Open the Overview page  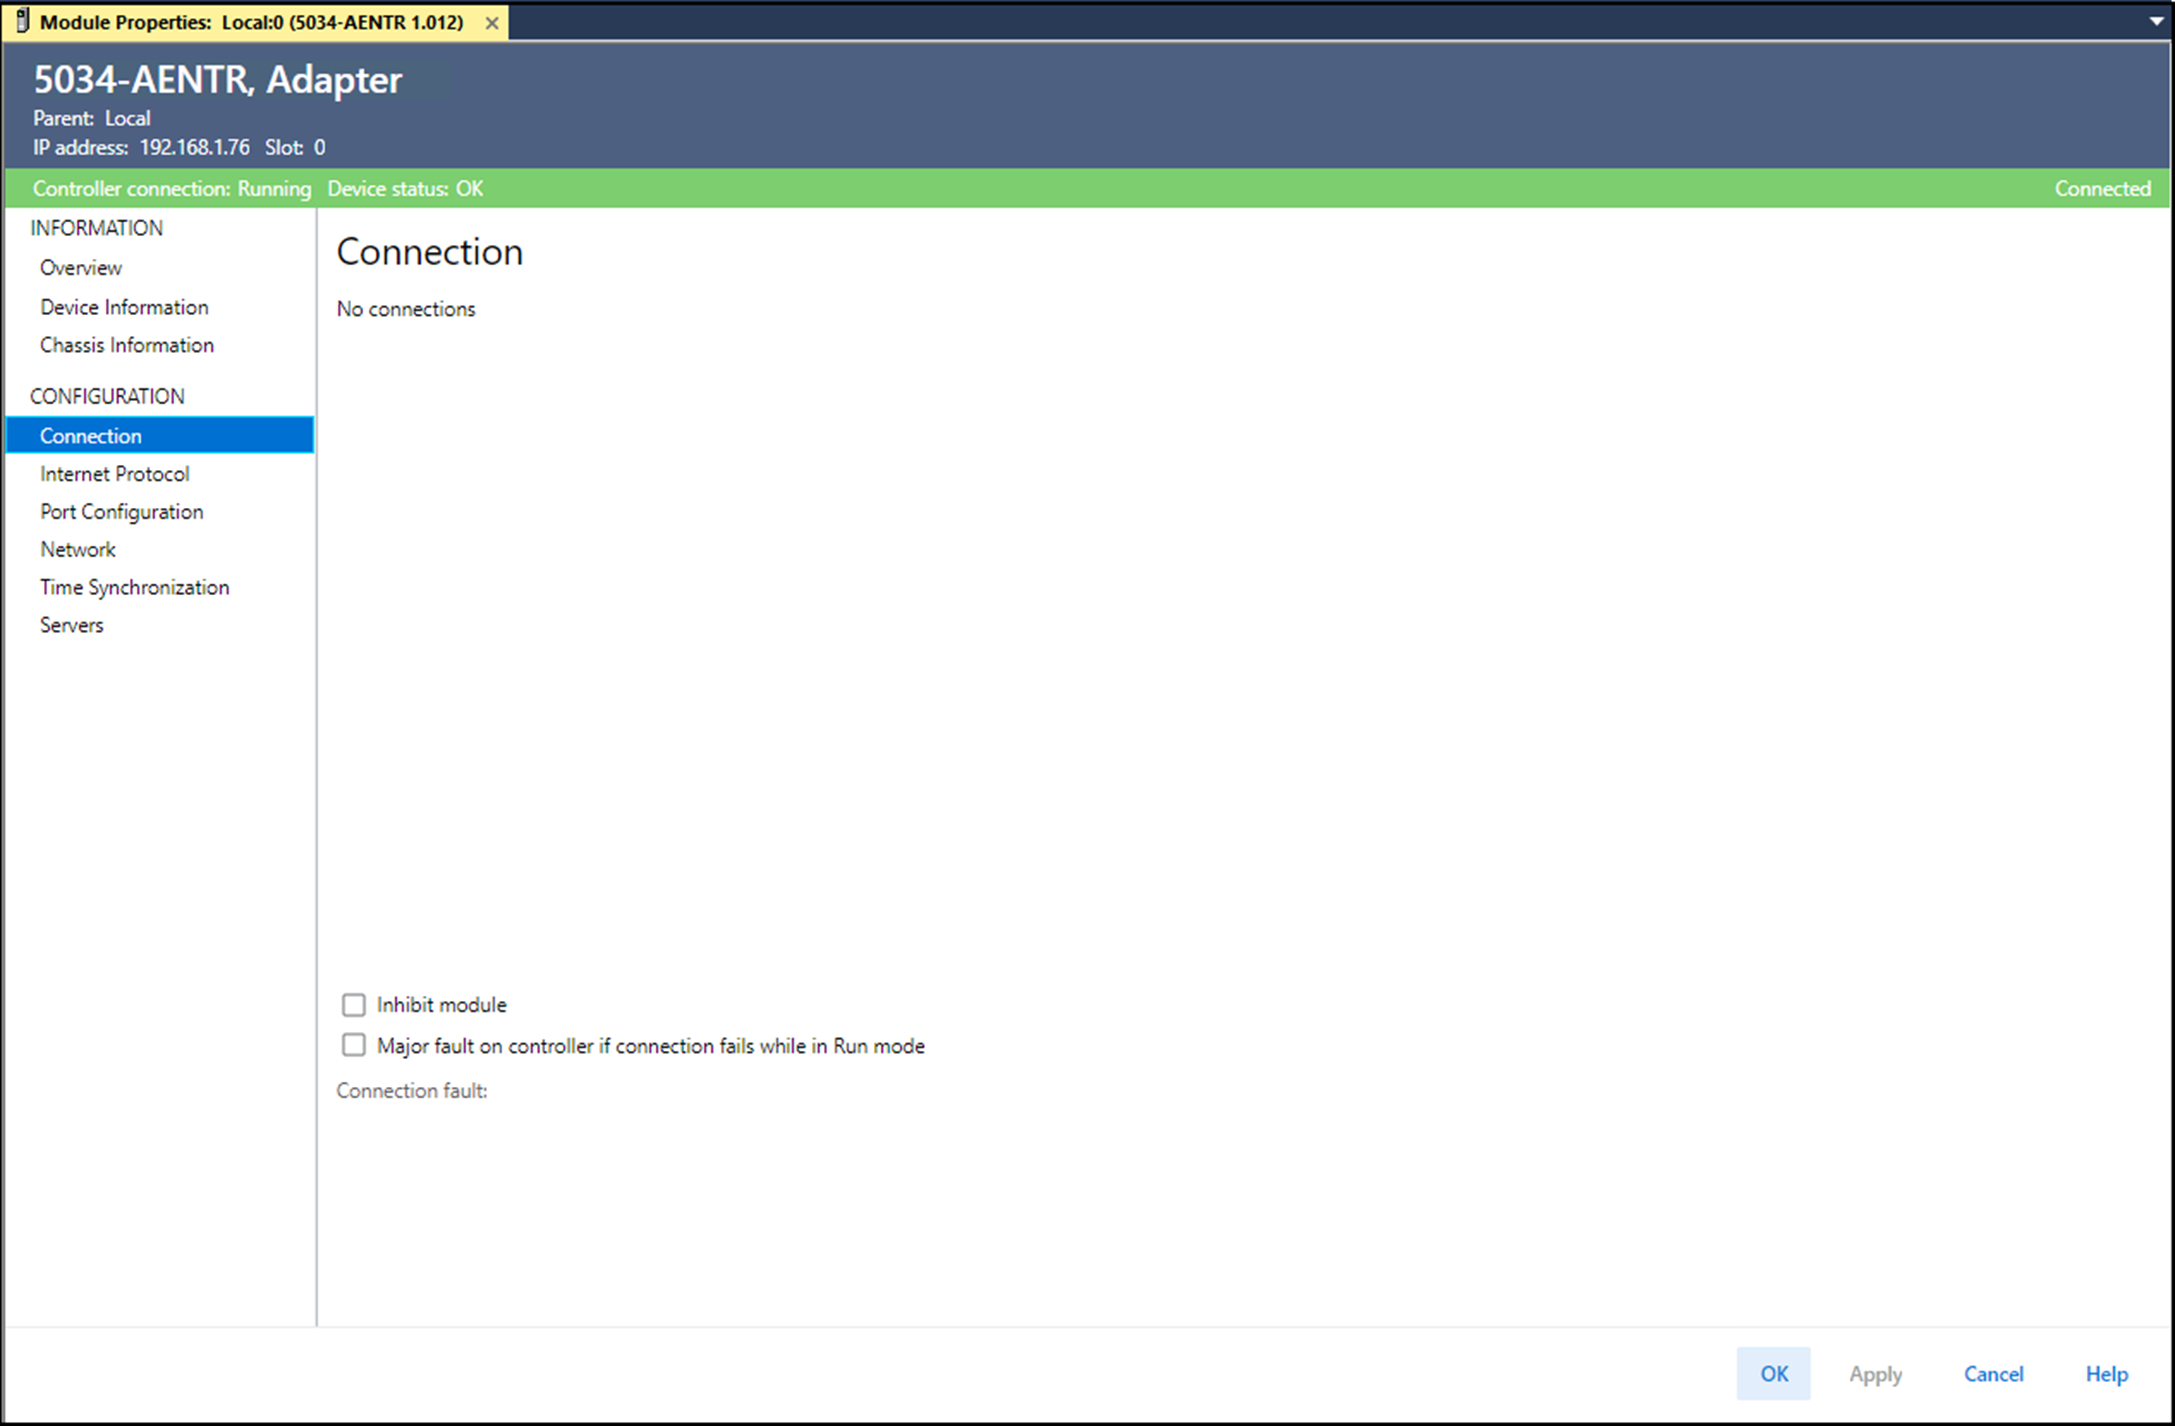click(x=81, y=268)
